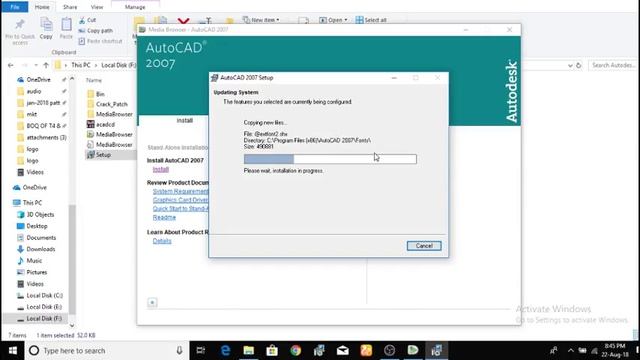Select the Setup file in list
This screenshot has width=640, height=360.
pos(99,155)
